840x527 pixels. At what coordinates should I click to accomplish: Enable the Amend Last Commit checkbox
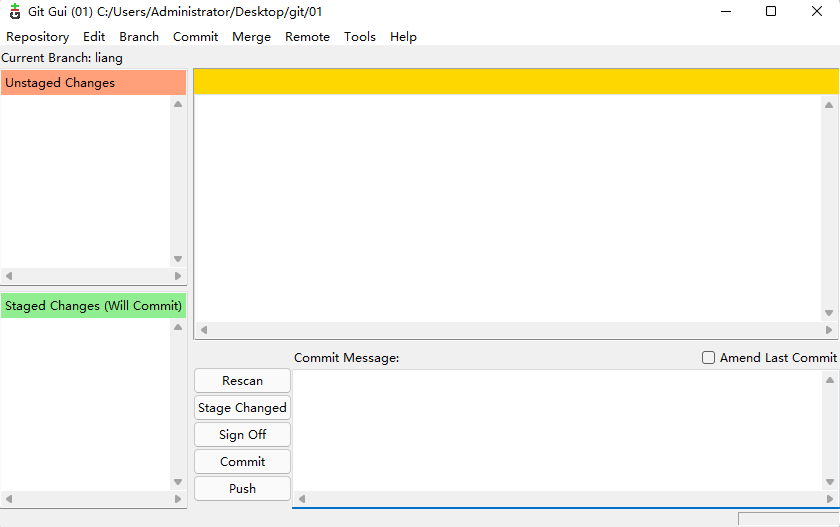tap(708, 358)
